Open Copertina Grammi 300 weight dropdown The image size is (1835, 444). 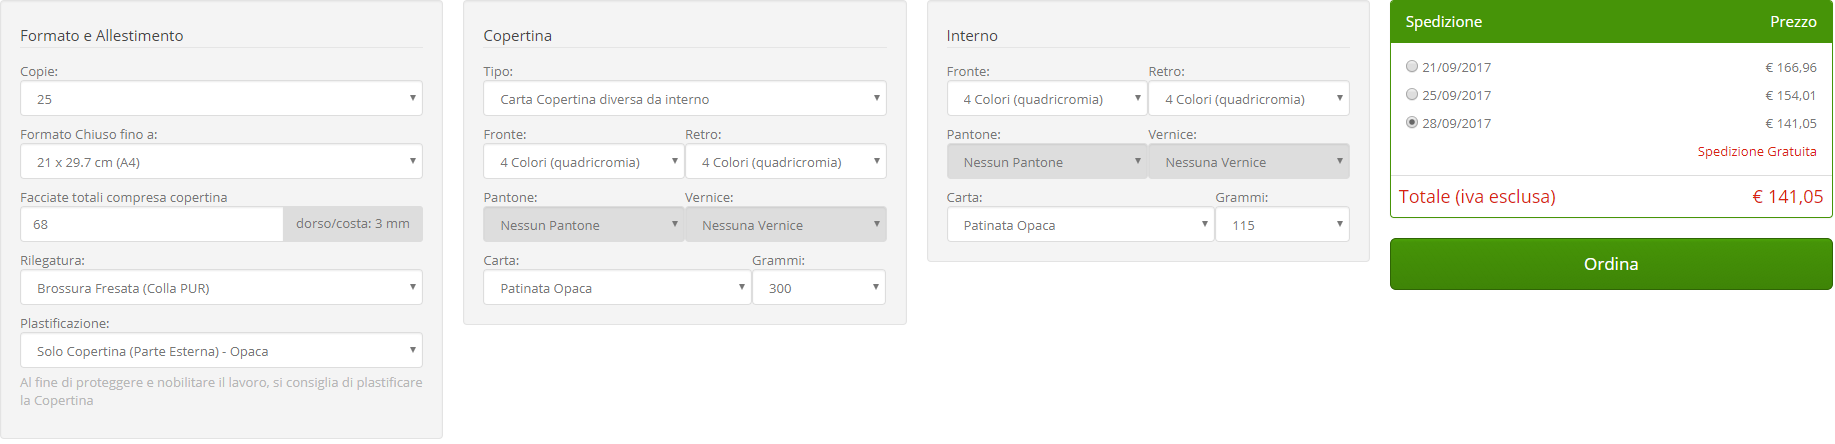pos(818,288)
